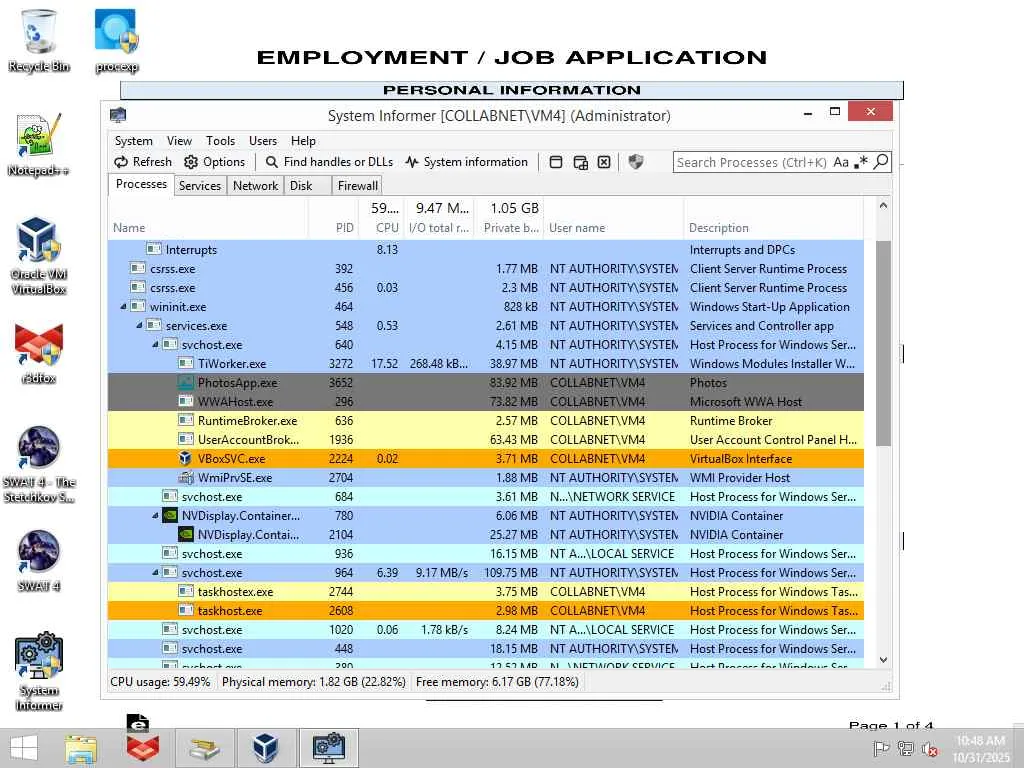Select the RuntimeBroker.exe row
This screenshot has height=768, width=1024.
point(486,421)
